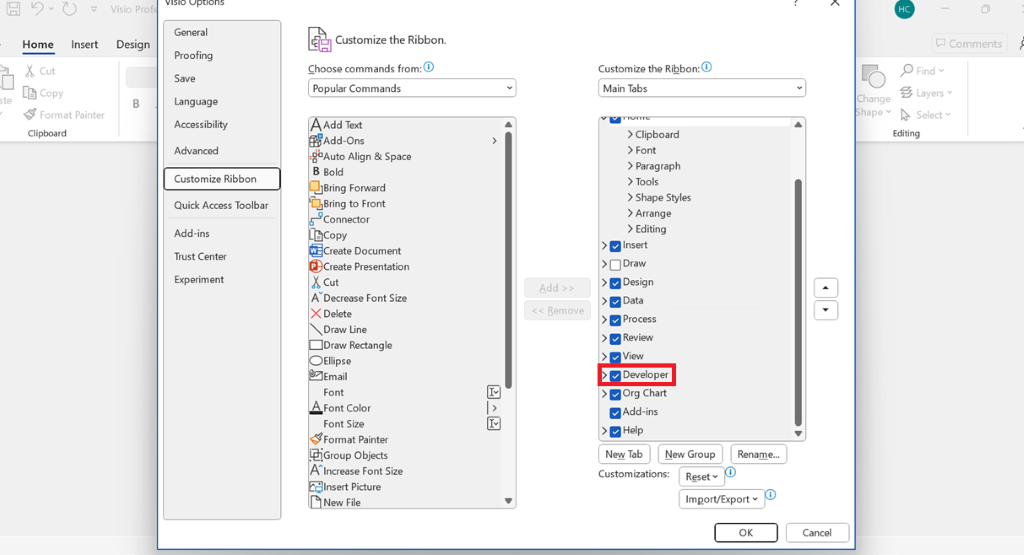Choose the Connector command icon
This screenshot has height=555, width=1024.
[x=316, y=219]
